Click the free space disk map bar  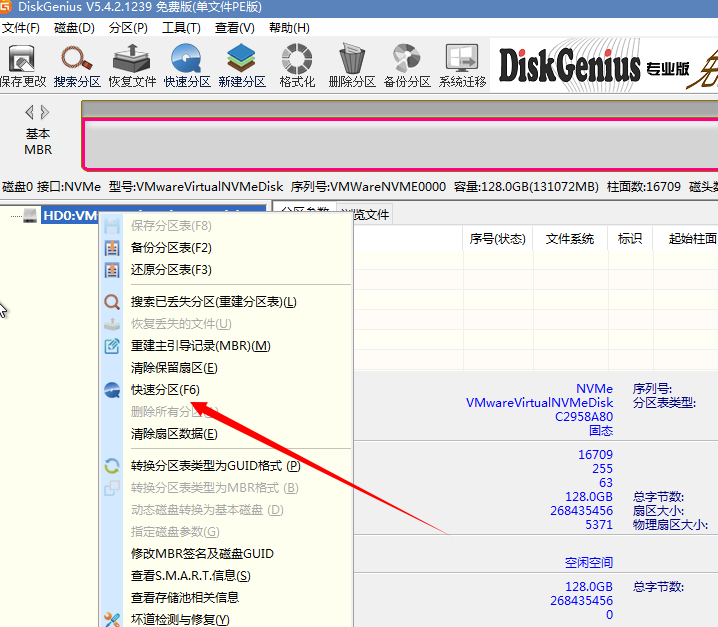click(401, 144)
